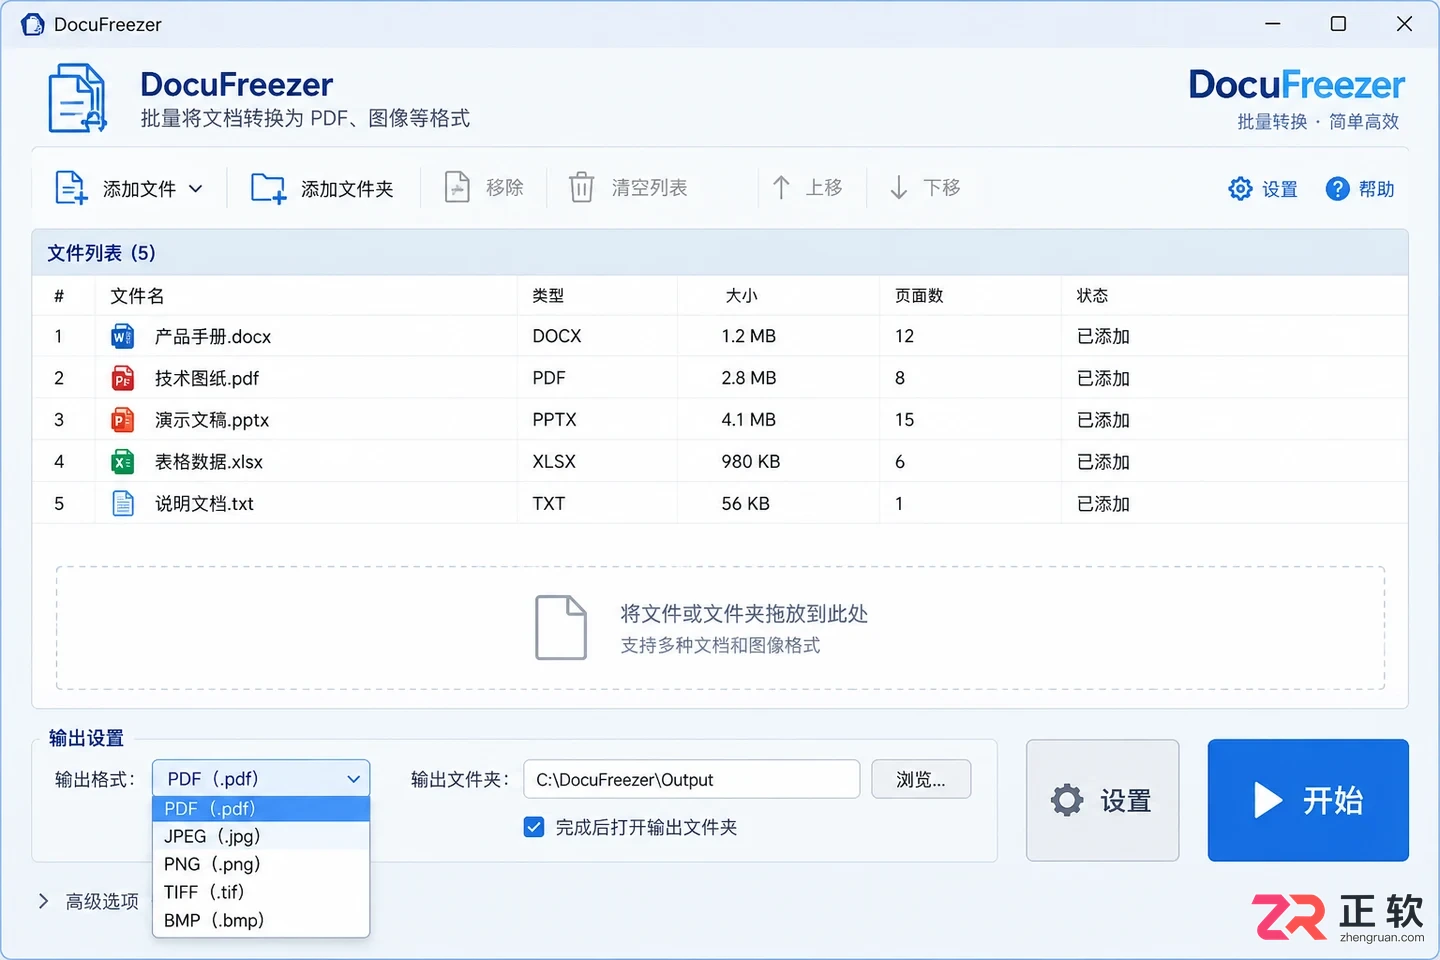Click the 帮助 question mark icon
Image resolution: width=1440 pixels, height=960 pixels.
(1337, 188)
